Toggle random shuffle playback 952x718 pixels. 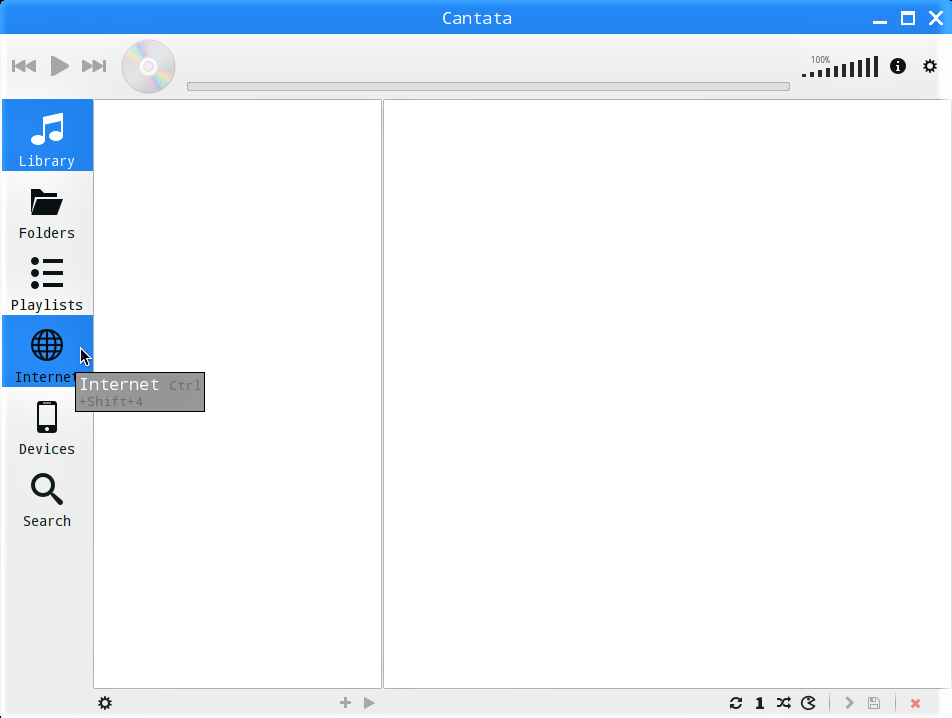(783, 703)
